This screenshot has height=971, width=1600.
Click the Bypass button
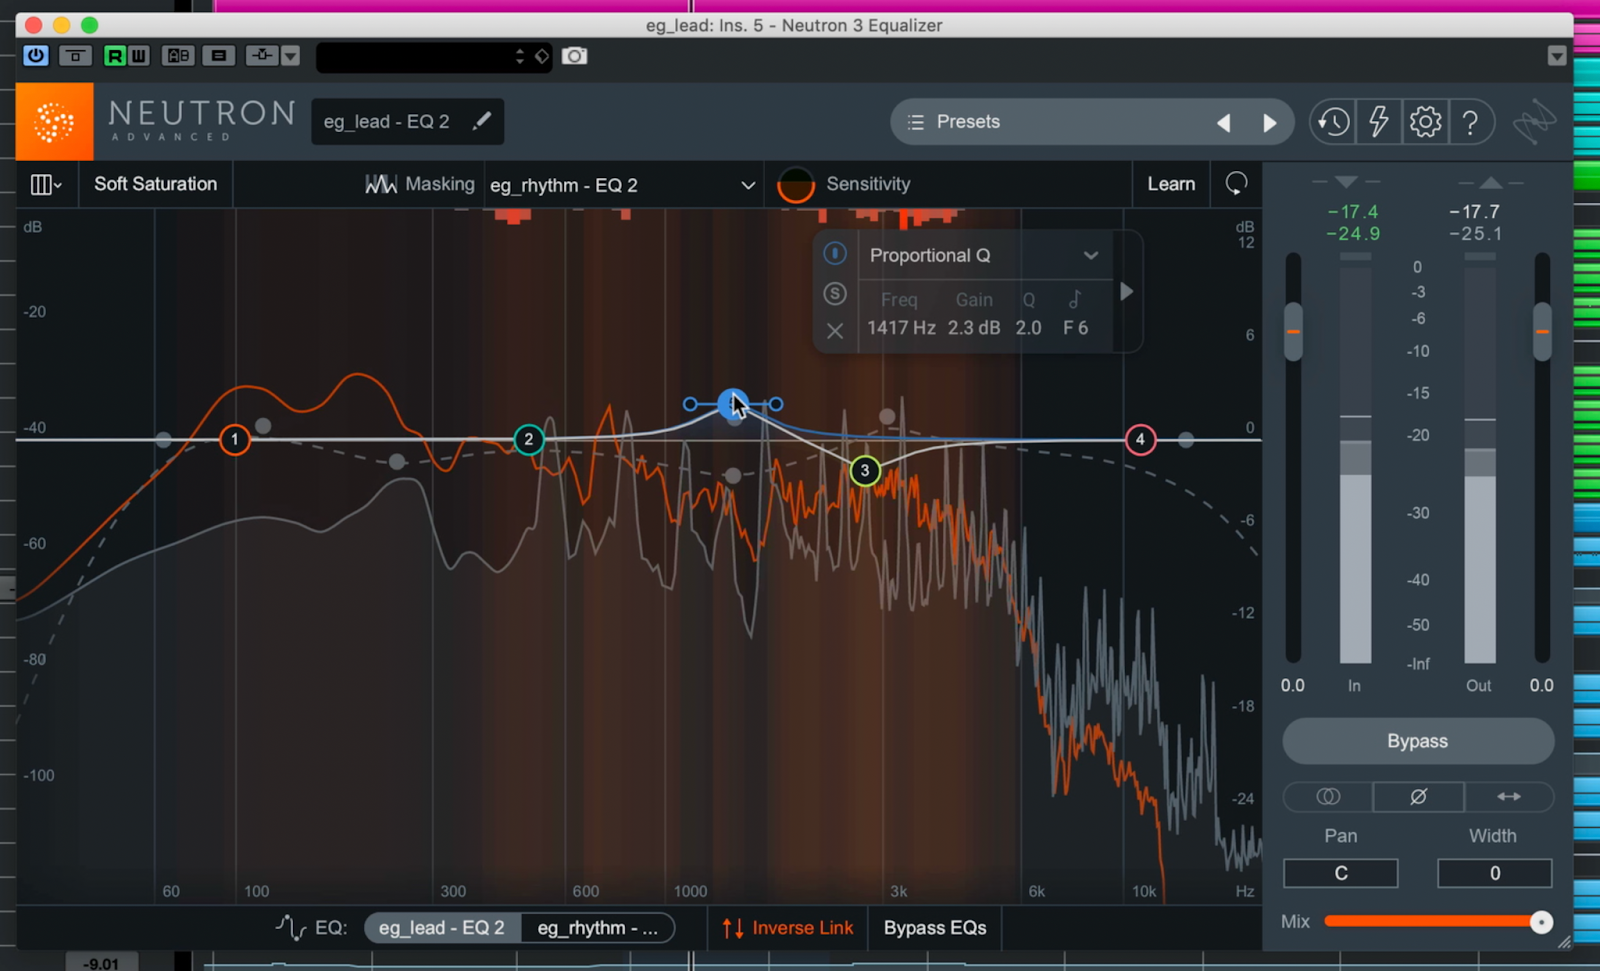(1418, 741)
